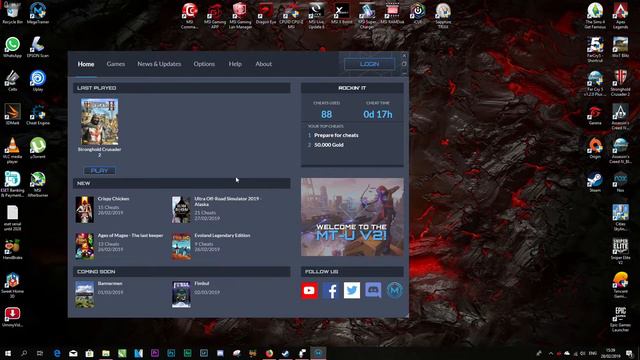Open ESET Banking & Payment icon
The height and width of the screenshot is (360, 640).
[13, 184]
